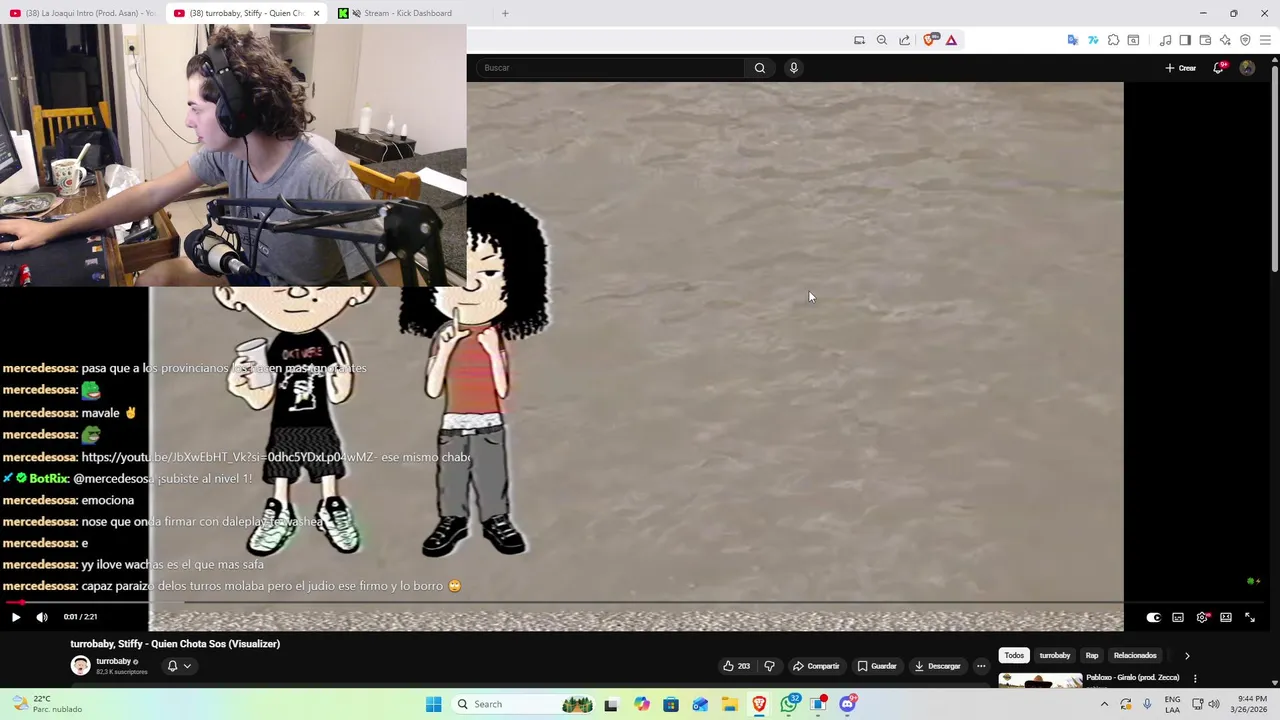This screenshot has width=1280, height=720.
Task: Toggle the browser sidebar panel
Action: (1185, 40)
